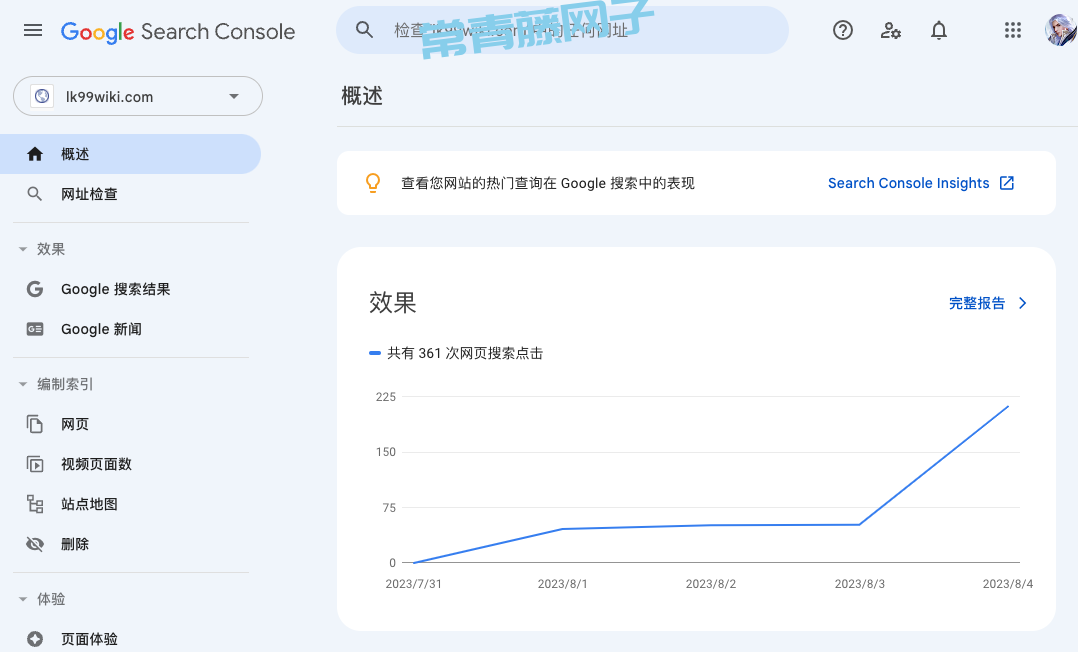1078x652 pixels.
Task: Click the 2023/7/31 date axis label
Action: click(x=413, y=584)
